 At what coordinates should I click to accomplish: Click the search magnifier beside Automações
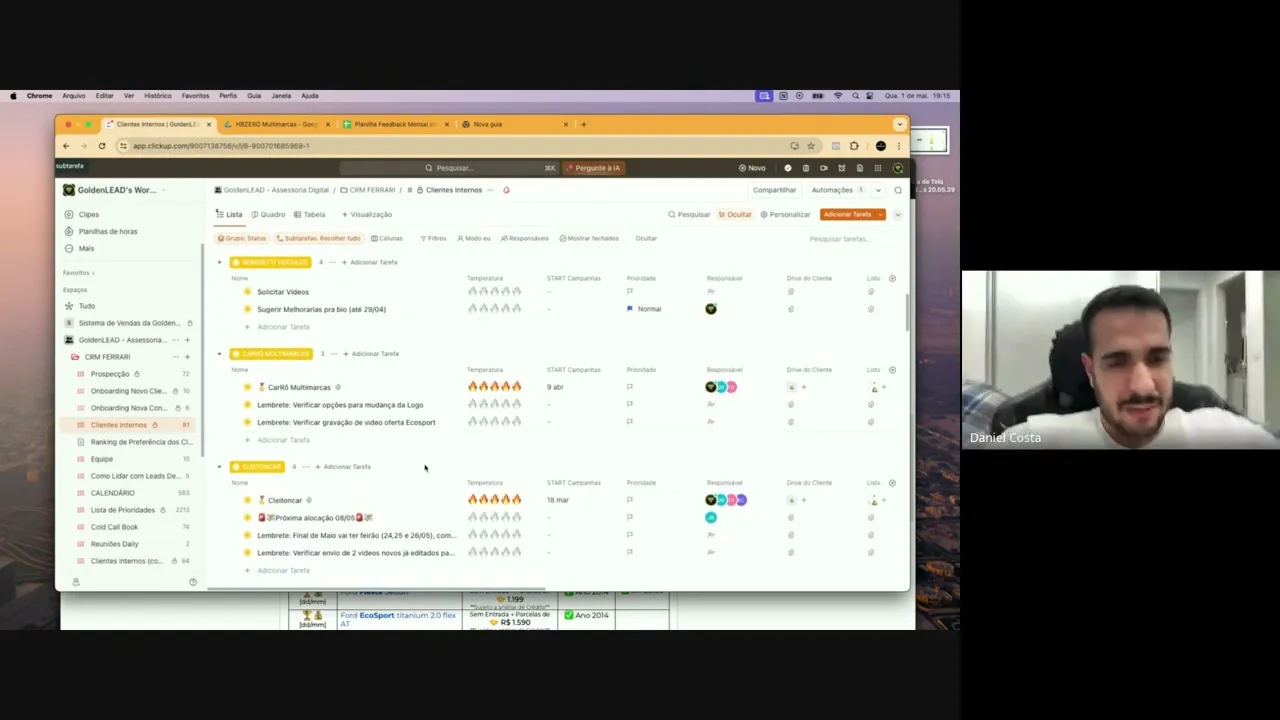coord(897,190)
